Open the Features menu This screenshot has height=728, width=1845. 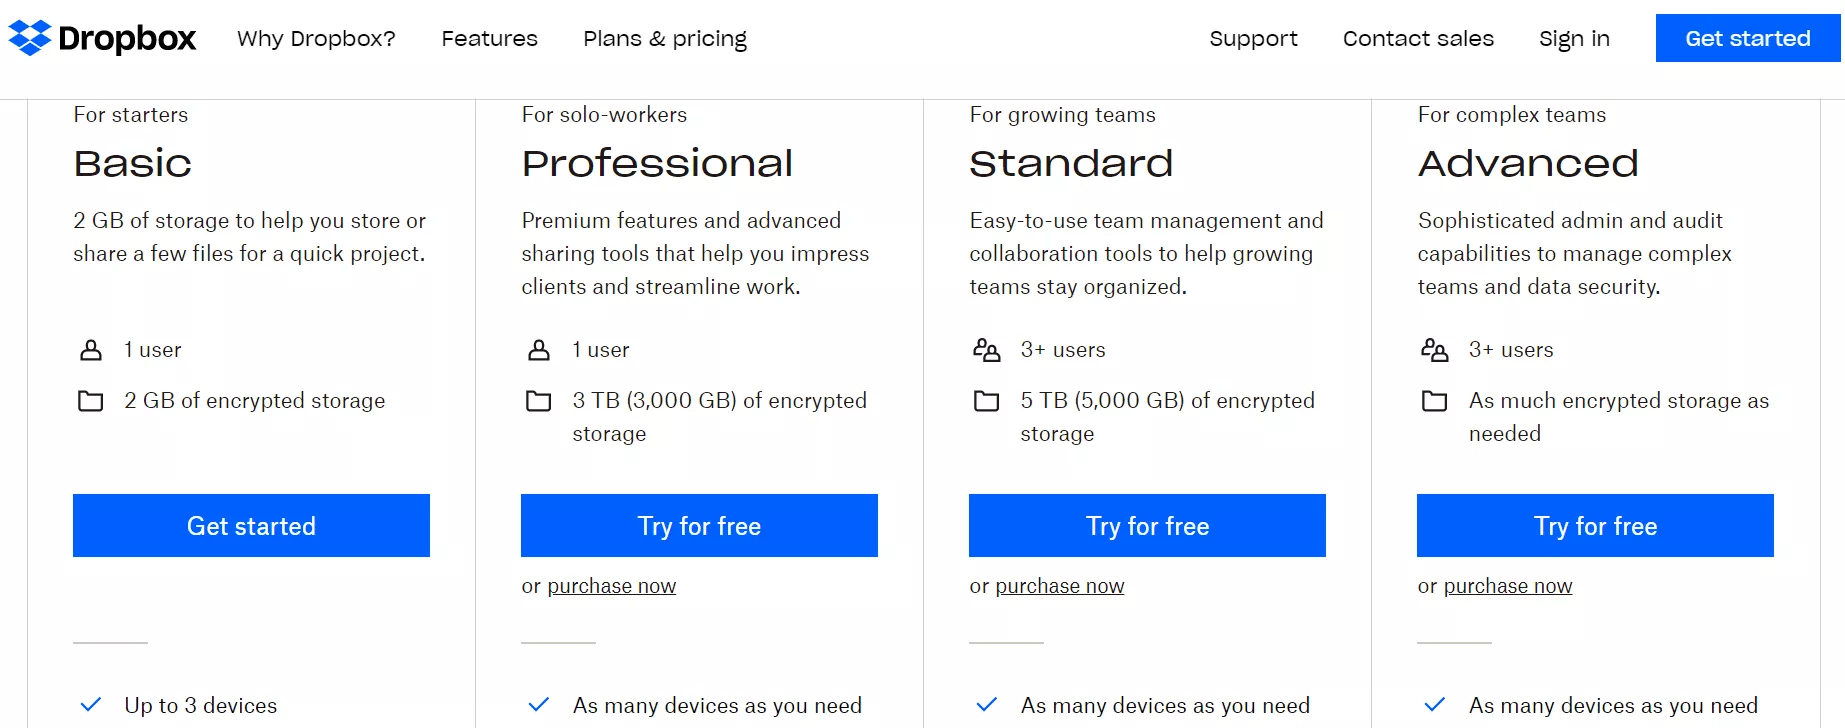(489, 38)
